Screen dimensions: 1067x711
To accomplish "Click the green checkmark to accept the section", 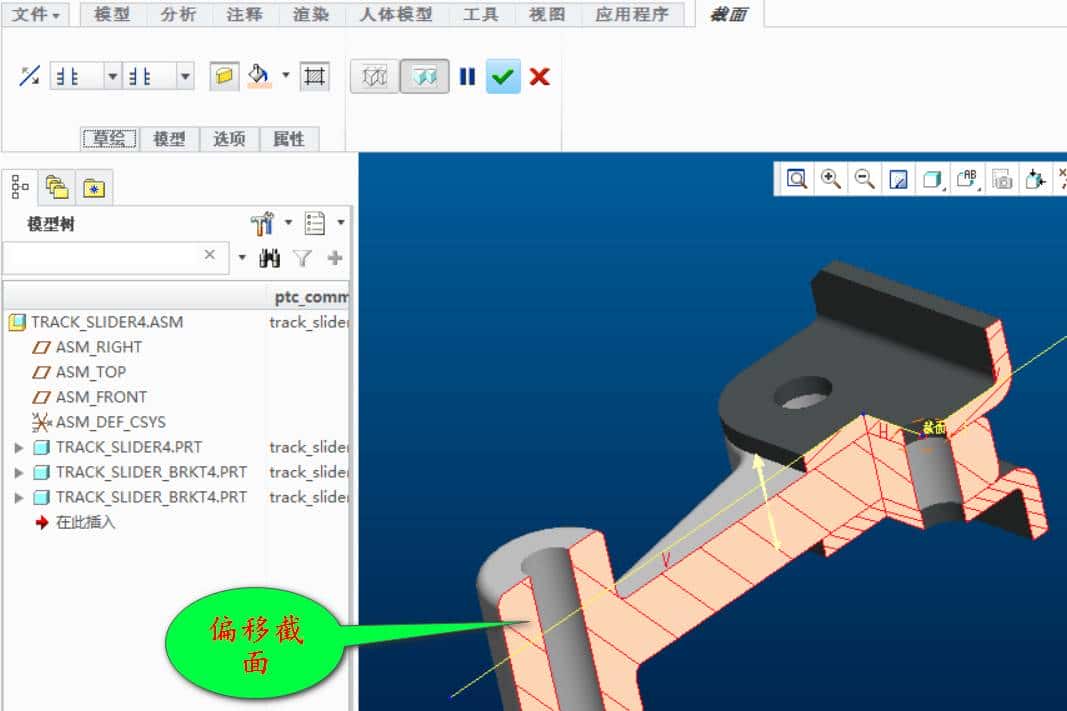I will click(503, 77).
